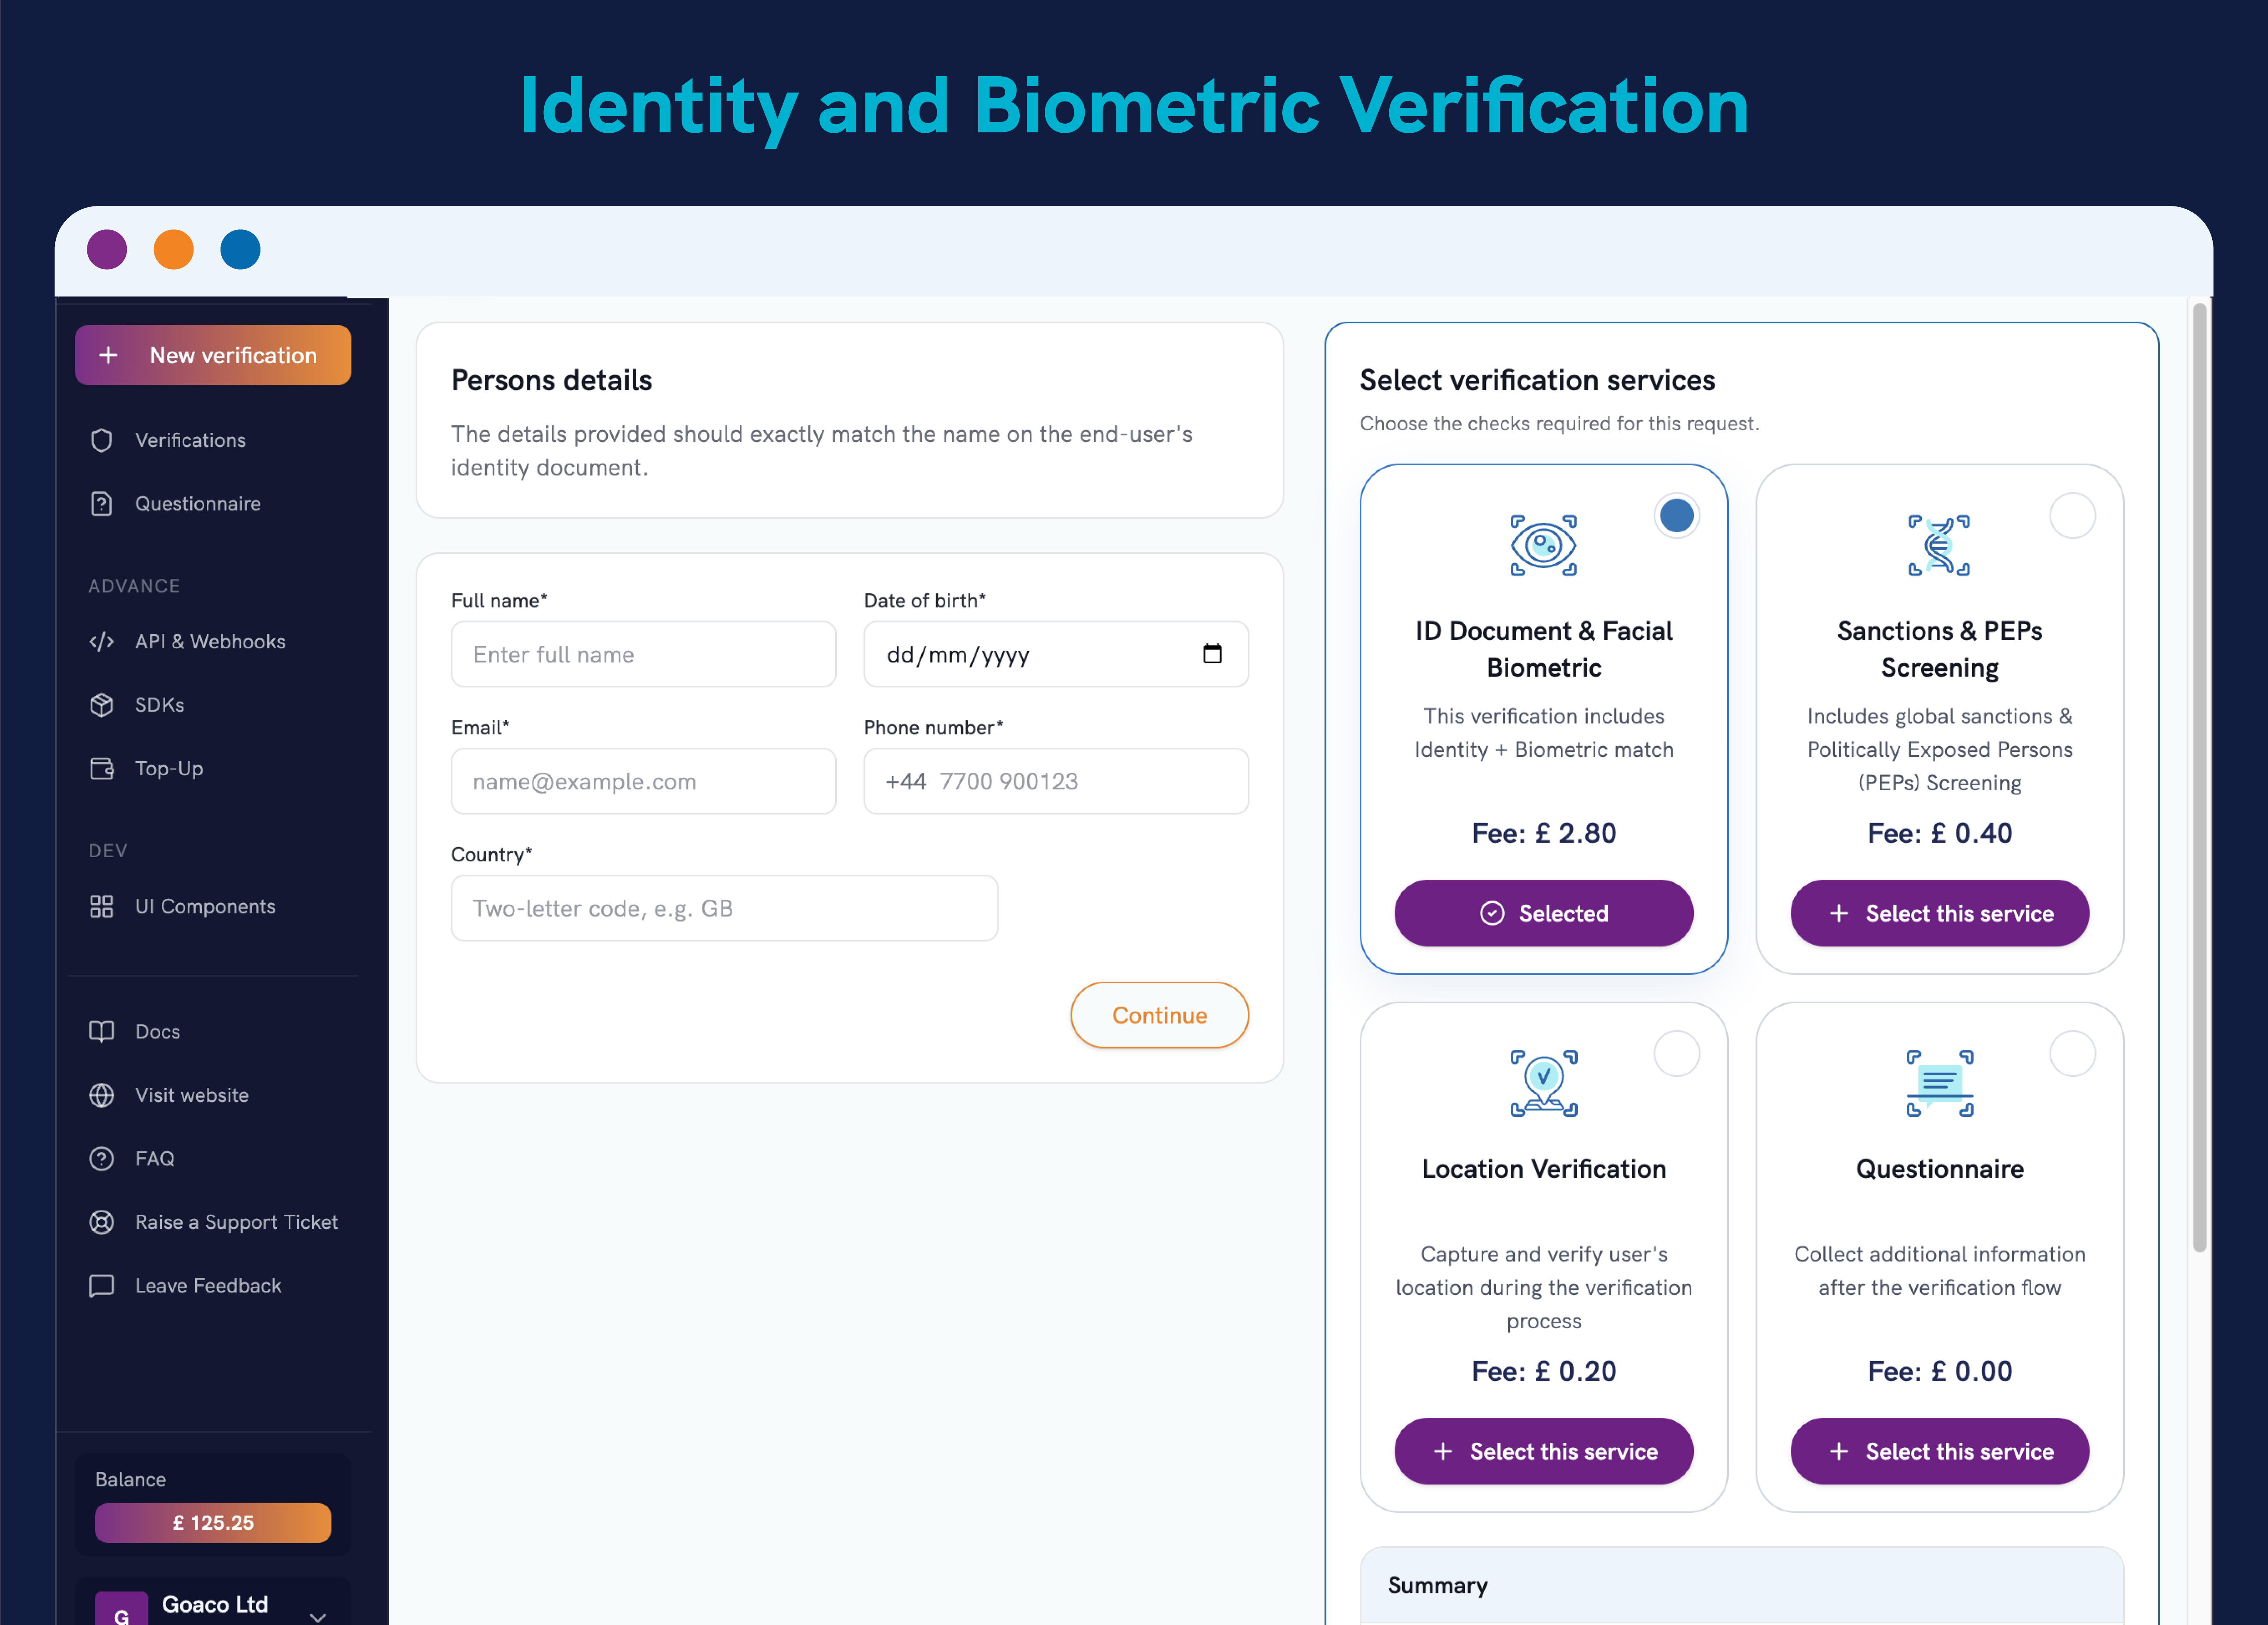Click the Full name input field
The image size is (2268, 1625).
[643, 654]
